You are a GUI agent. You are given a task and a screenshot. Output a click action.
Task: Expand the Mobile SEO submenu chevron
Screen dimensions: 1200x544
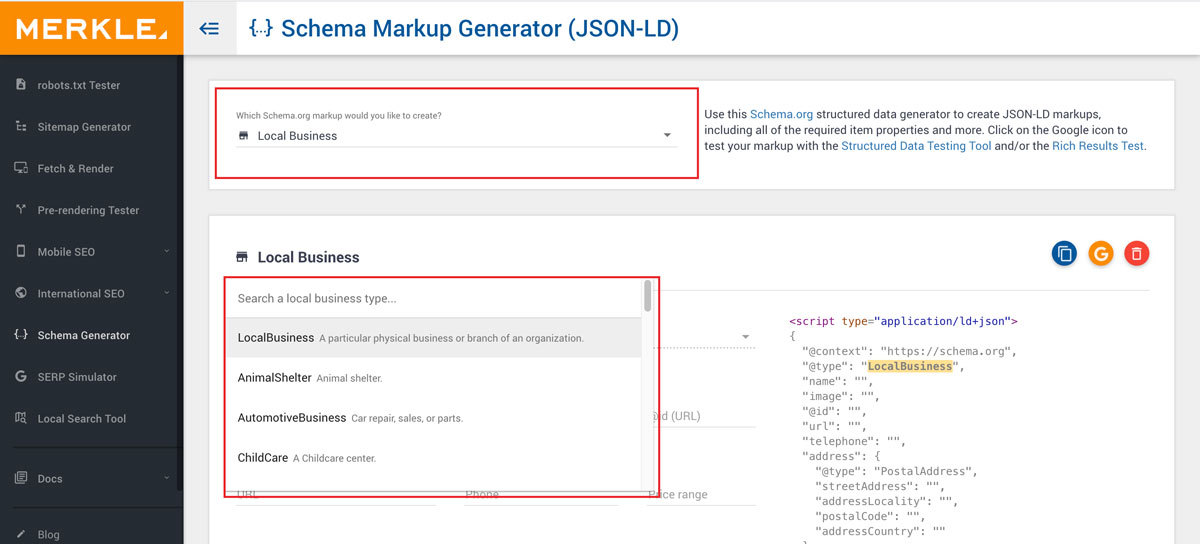[x=167, y=252]
